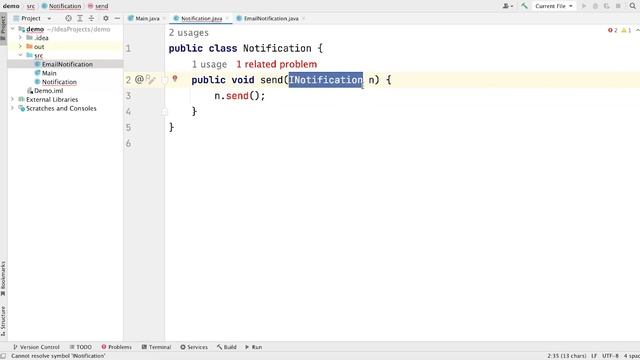Open the Terminal tool window

coord(156,347)
